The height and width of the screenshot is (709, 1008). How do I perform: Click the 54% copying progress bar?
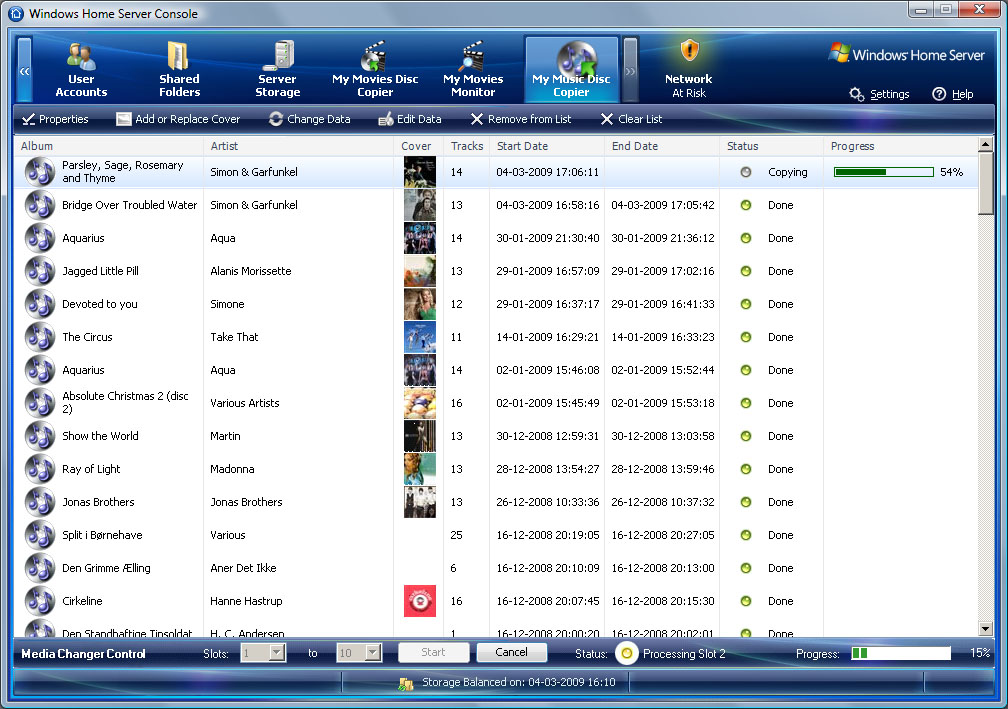[883, 172]
